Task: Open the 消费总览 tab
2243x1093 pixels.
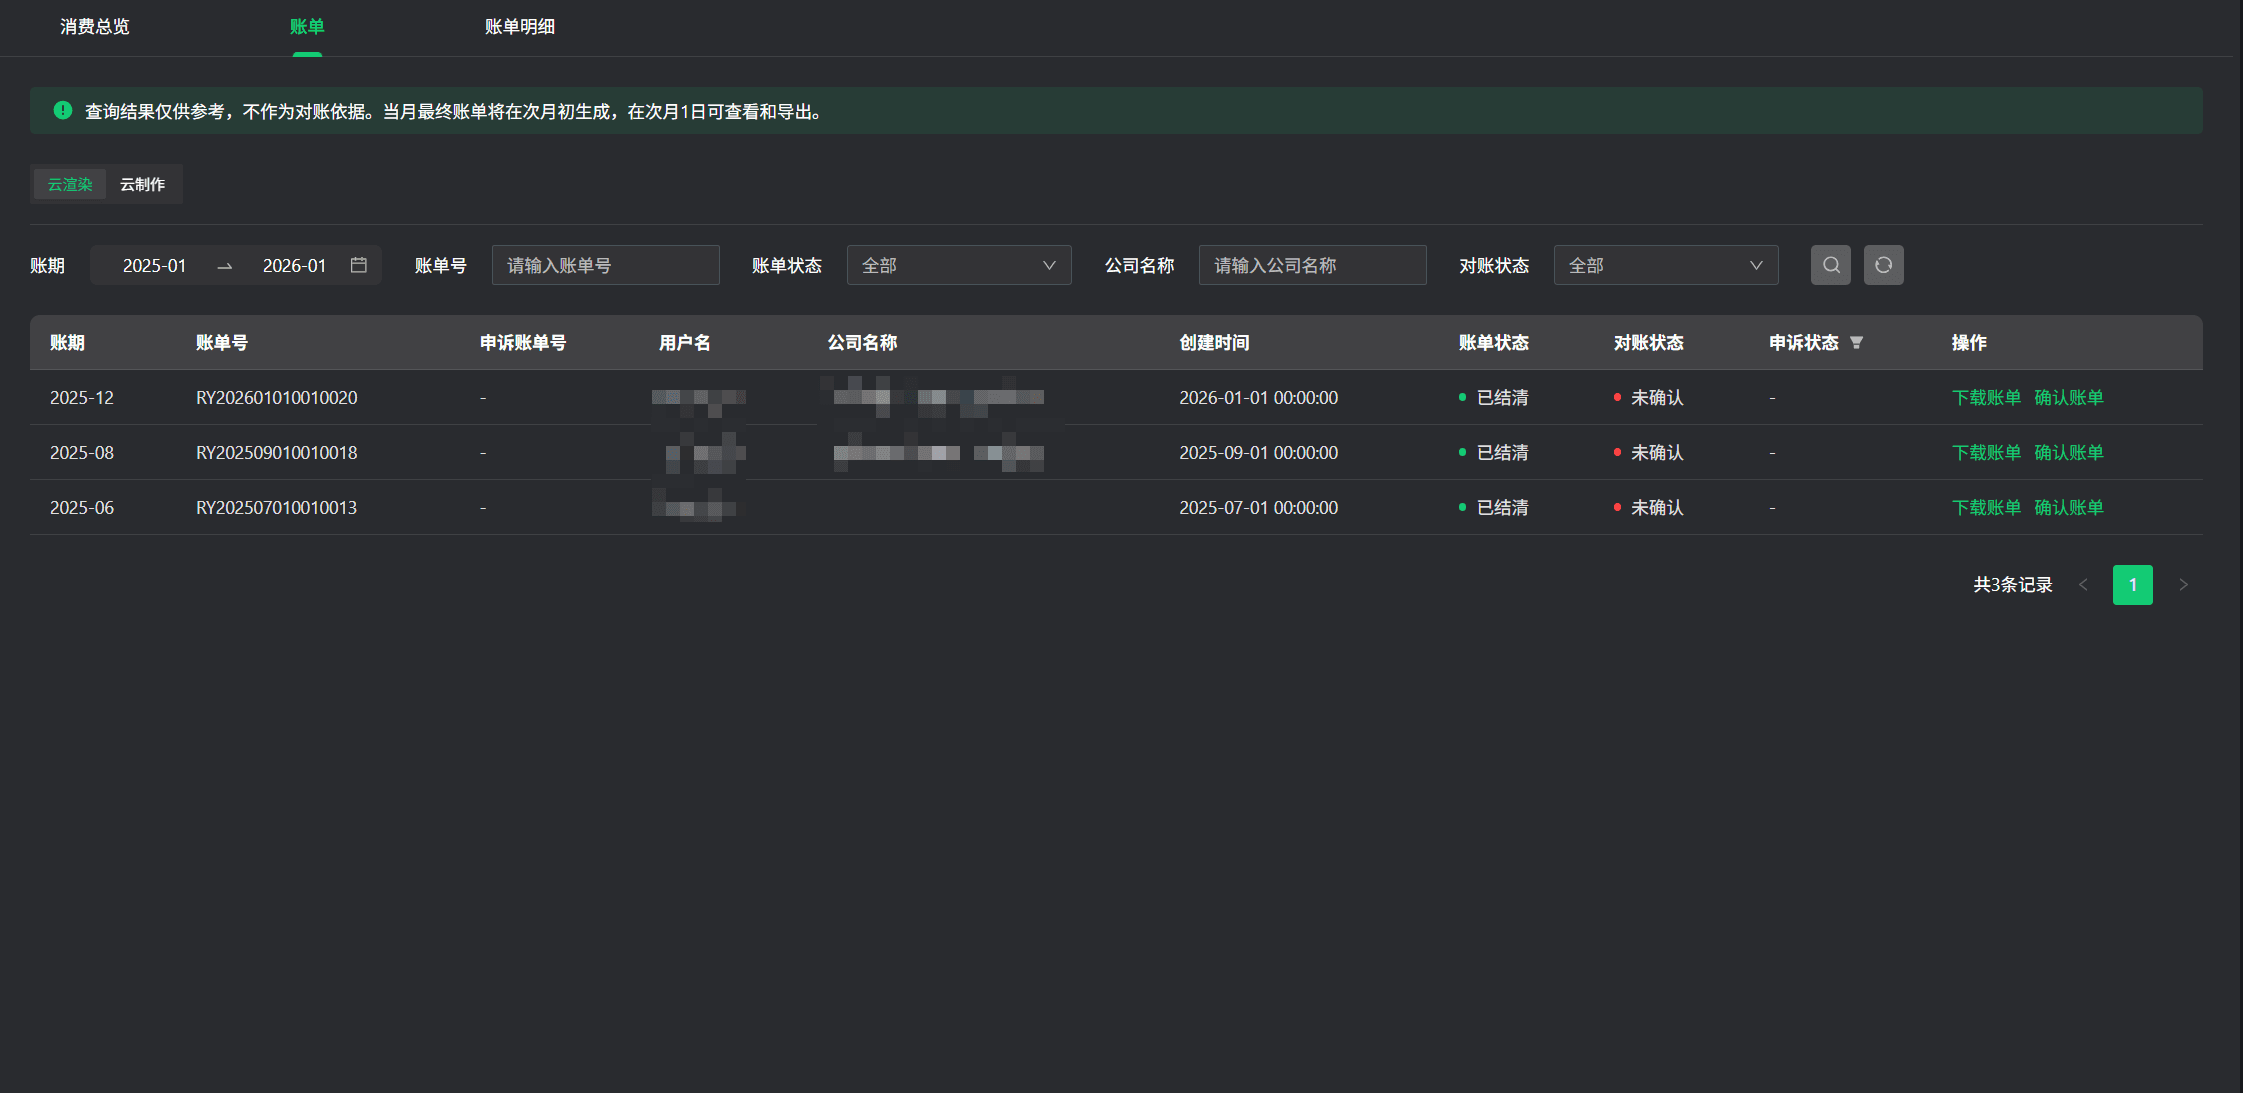Action: point(95,27)
